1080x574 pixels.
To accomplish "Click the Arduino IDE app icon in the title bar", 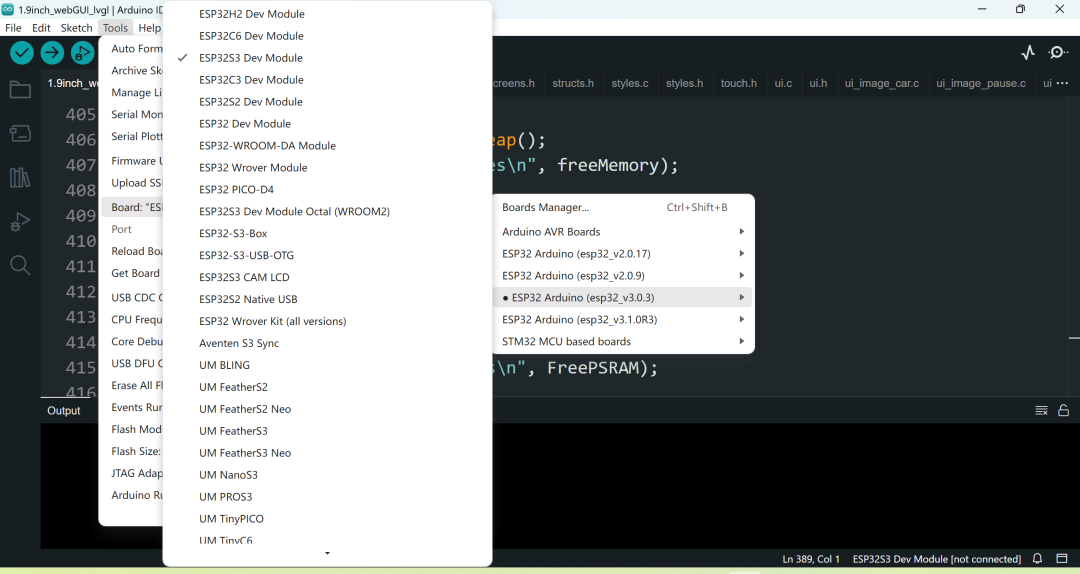I will pos(8,9).
